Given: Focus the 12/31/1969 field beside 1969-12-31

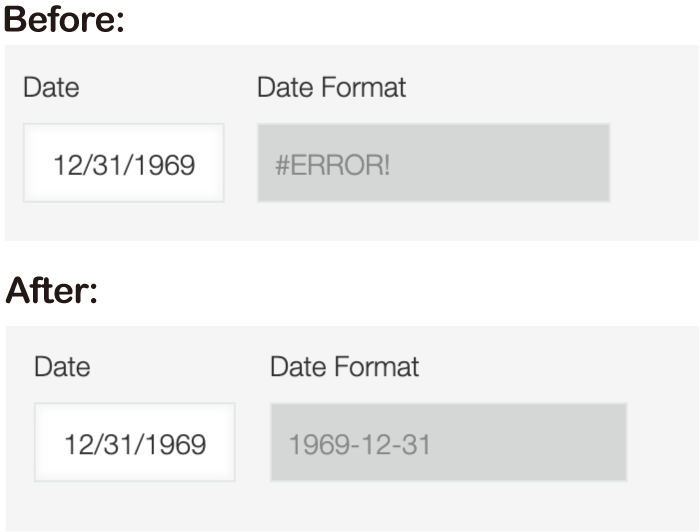Looking at the screenshot, I should (x=135, y=443).
